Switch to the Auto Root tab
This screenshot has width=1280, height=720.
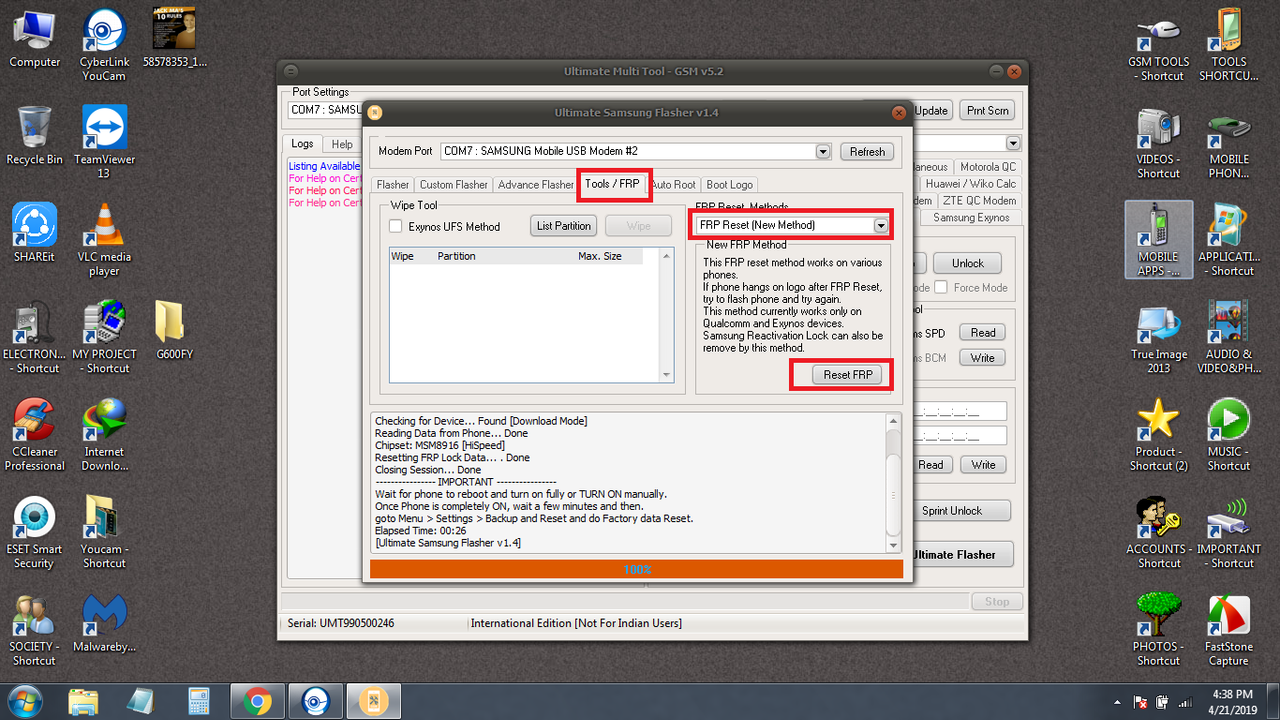pos(673,185)
